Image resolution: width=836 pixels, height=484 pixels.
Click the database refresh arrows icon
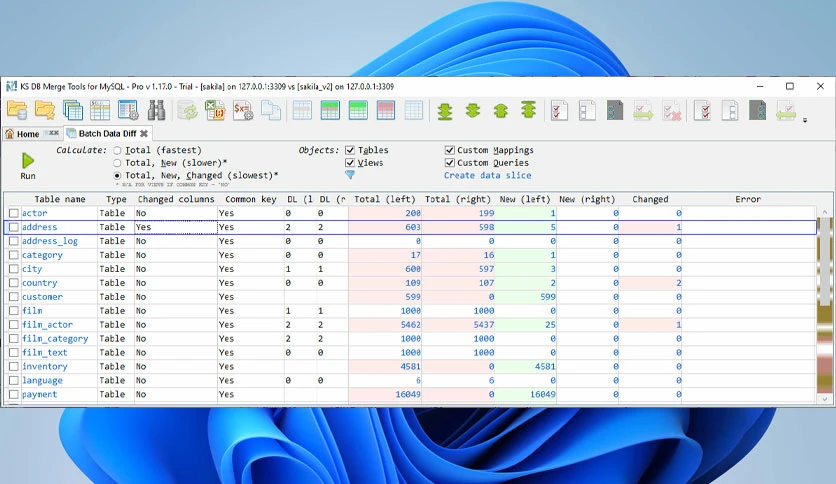click(x=188, y=111)
